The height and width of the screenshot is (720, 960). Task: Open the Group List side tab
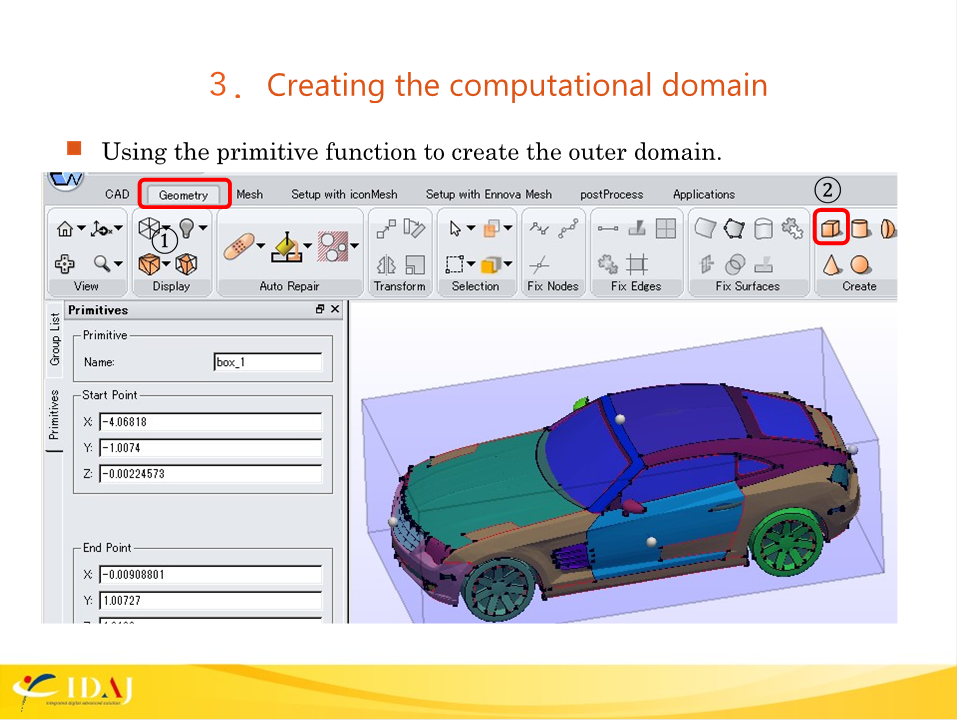pyautogui.click(x=55, y=340)
